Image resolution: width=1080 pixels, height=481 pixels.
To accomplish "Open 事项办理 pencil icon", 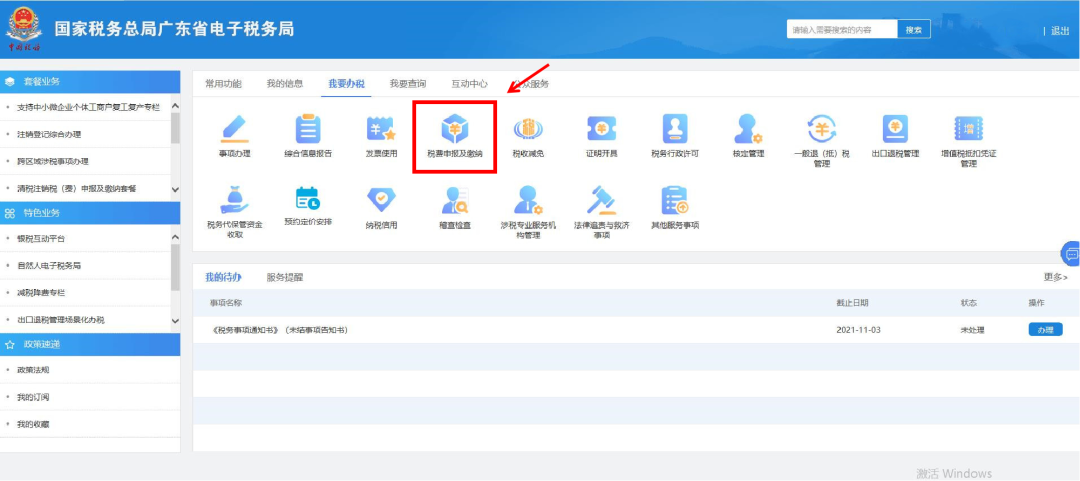I will click(x=234, y=129).
